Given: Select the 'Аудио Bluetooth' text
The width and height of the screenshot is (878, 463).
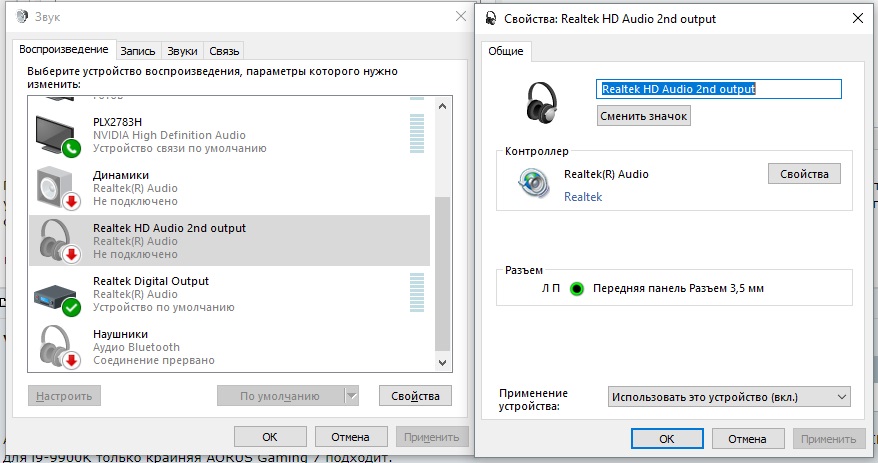Looking at the screenshot, I should 136,347.
